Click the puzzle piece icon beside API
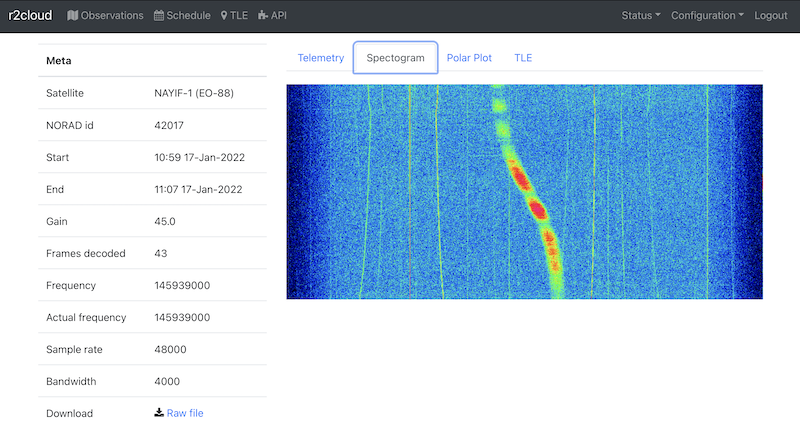The image size is (800, 435). click(x=263, y=16)
